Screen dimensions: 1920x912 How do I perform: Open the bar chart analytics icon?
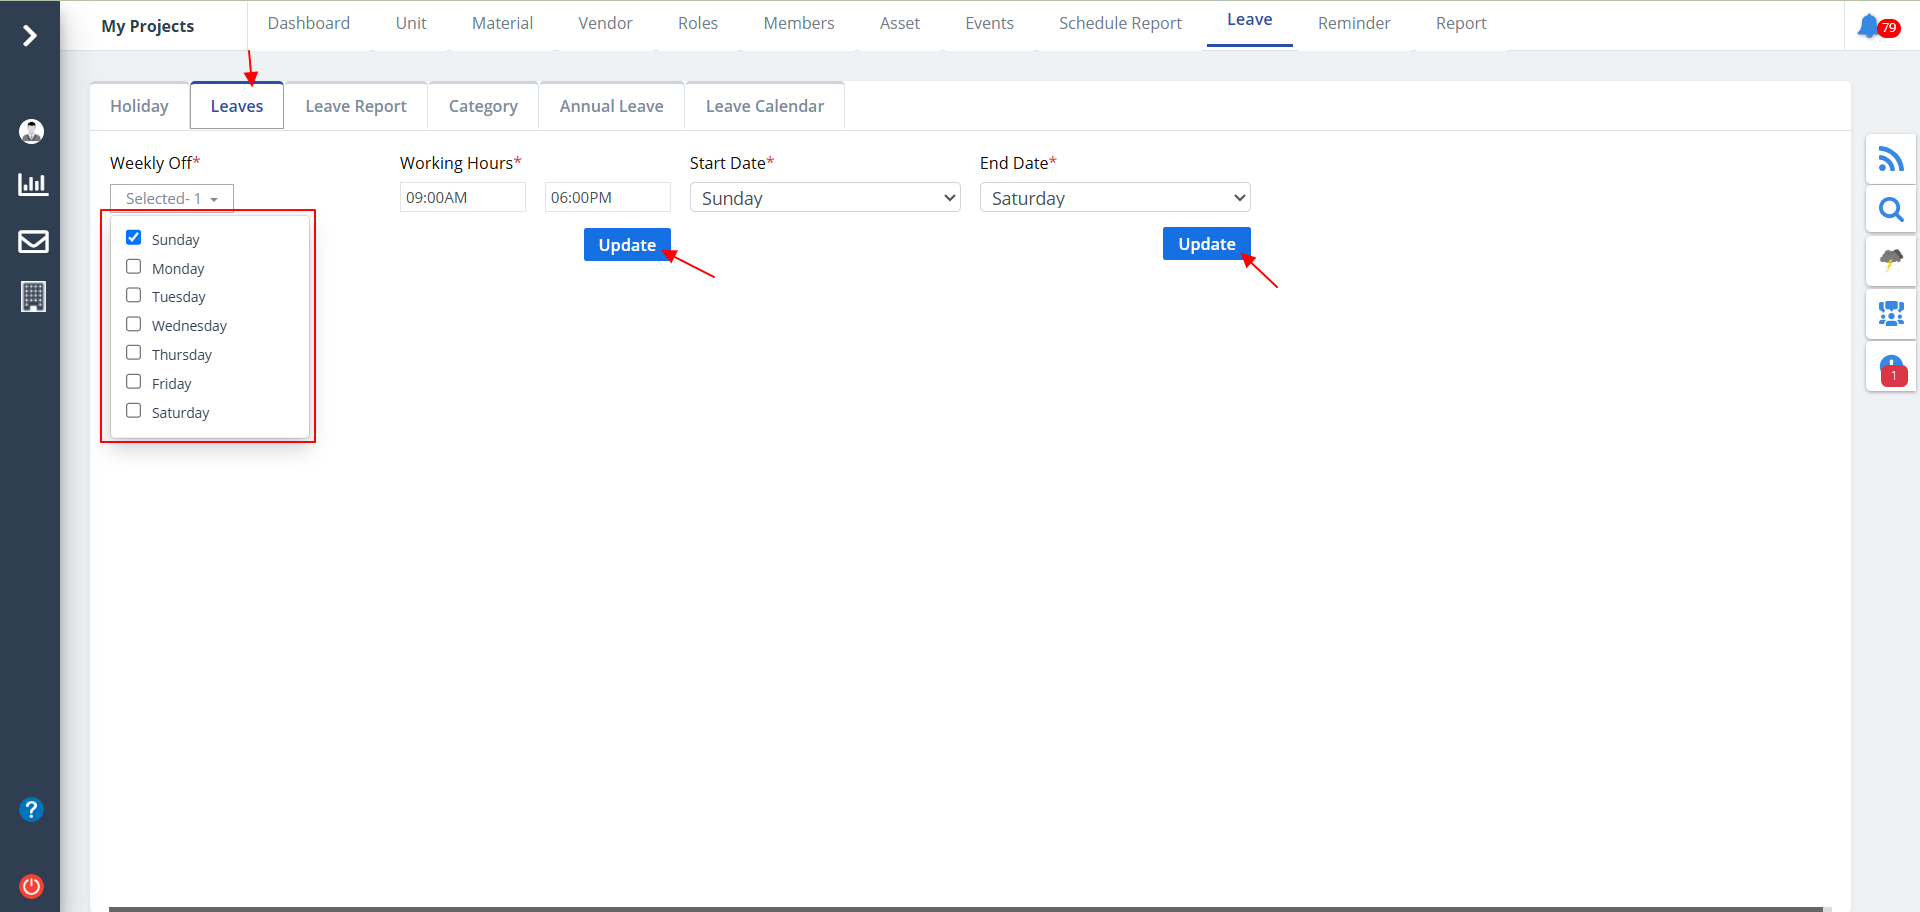32,184
